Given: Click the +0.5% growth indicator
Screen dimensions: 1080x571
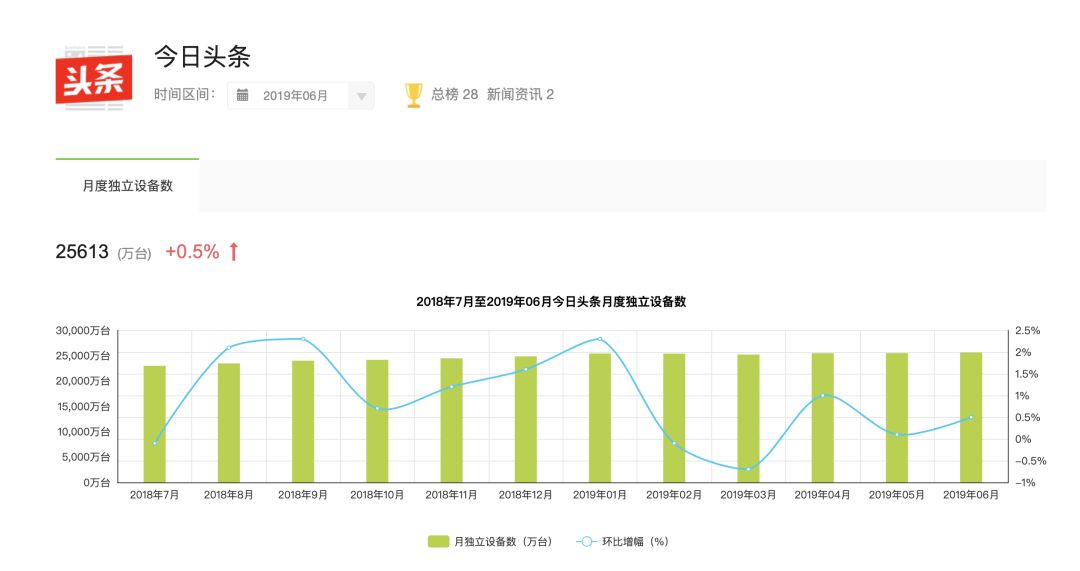Looking at the screenshot, I should click(192, 251).
